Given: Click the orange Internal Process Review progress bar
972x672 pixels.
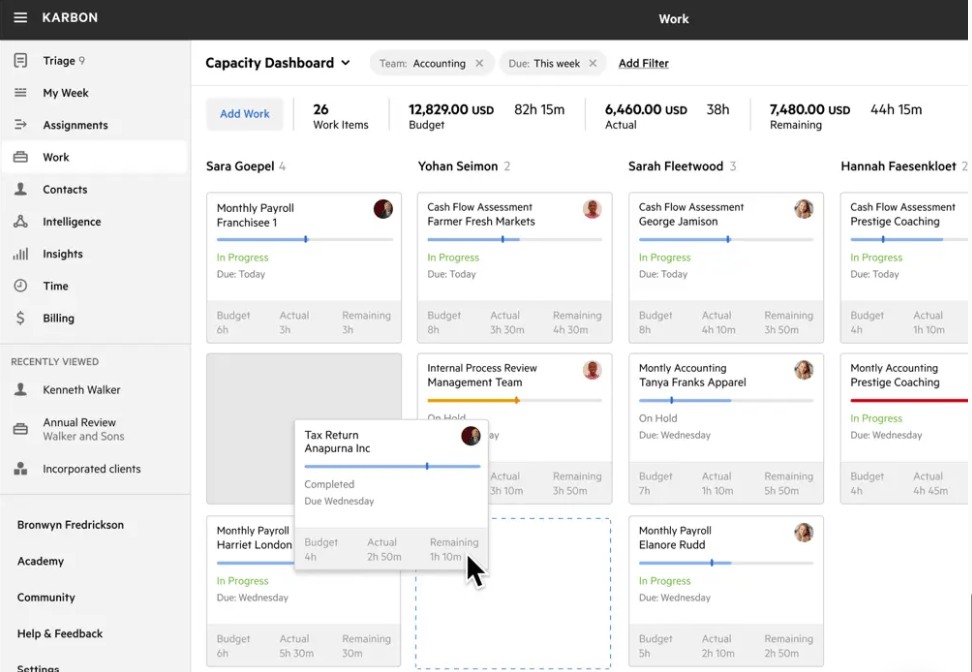Looking at the screenshot, I should tap(515, 400).
